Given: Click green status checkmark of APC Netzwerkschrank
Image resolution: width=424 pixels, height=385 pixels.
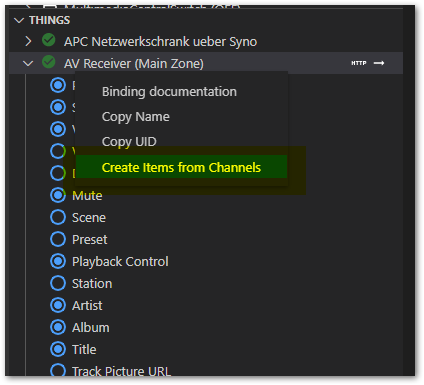Looking at the screenshot, I should tap(49, 40).
